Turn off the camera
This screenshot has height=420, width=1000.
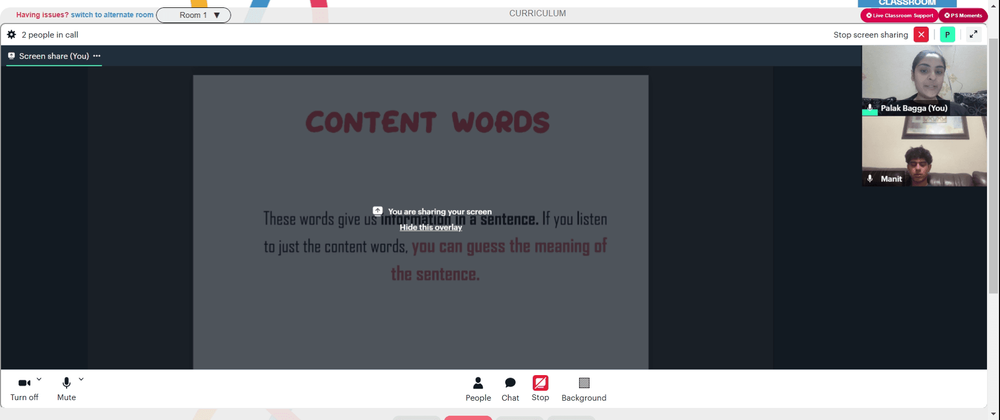click(24, 389)
